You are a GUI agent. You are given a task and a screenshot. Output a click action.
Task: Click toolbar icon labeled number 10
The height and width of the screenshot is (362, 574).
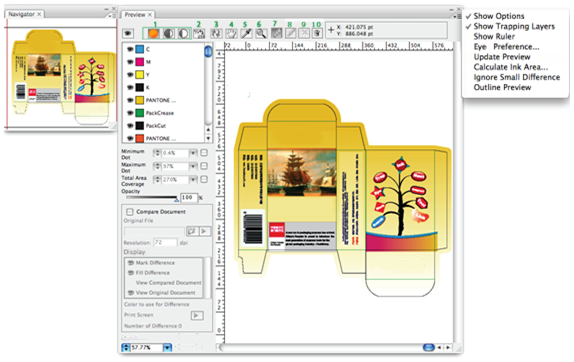317,34
